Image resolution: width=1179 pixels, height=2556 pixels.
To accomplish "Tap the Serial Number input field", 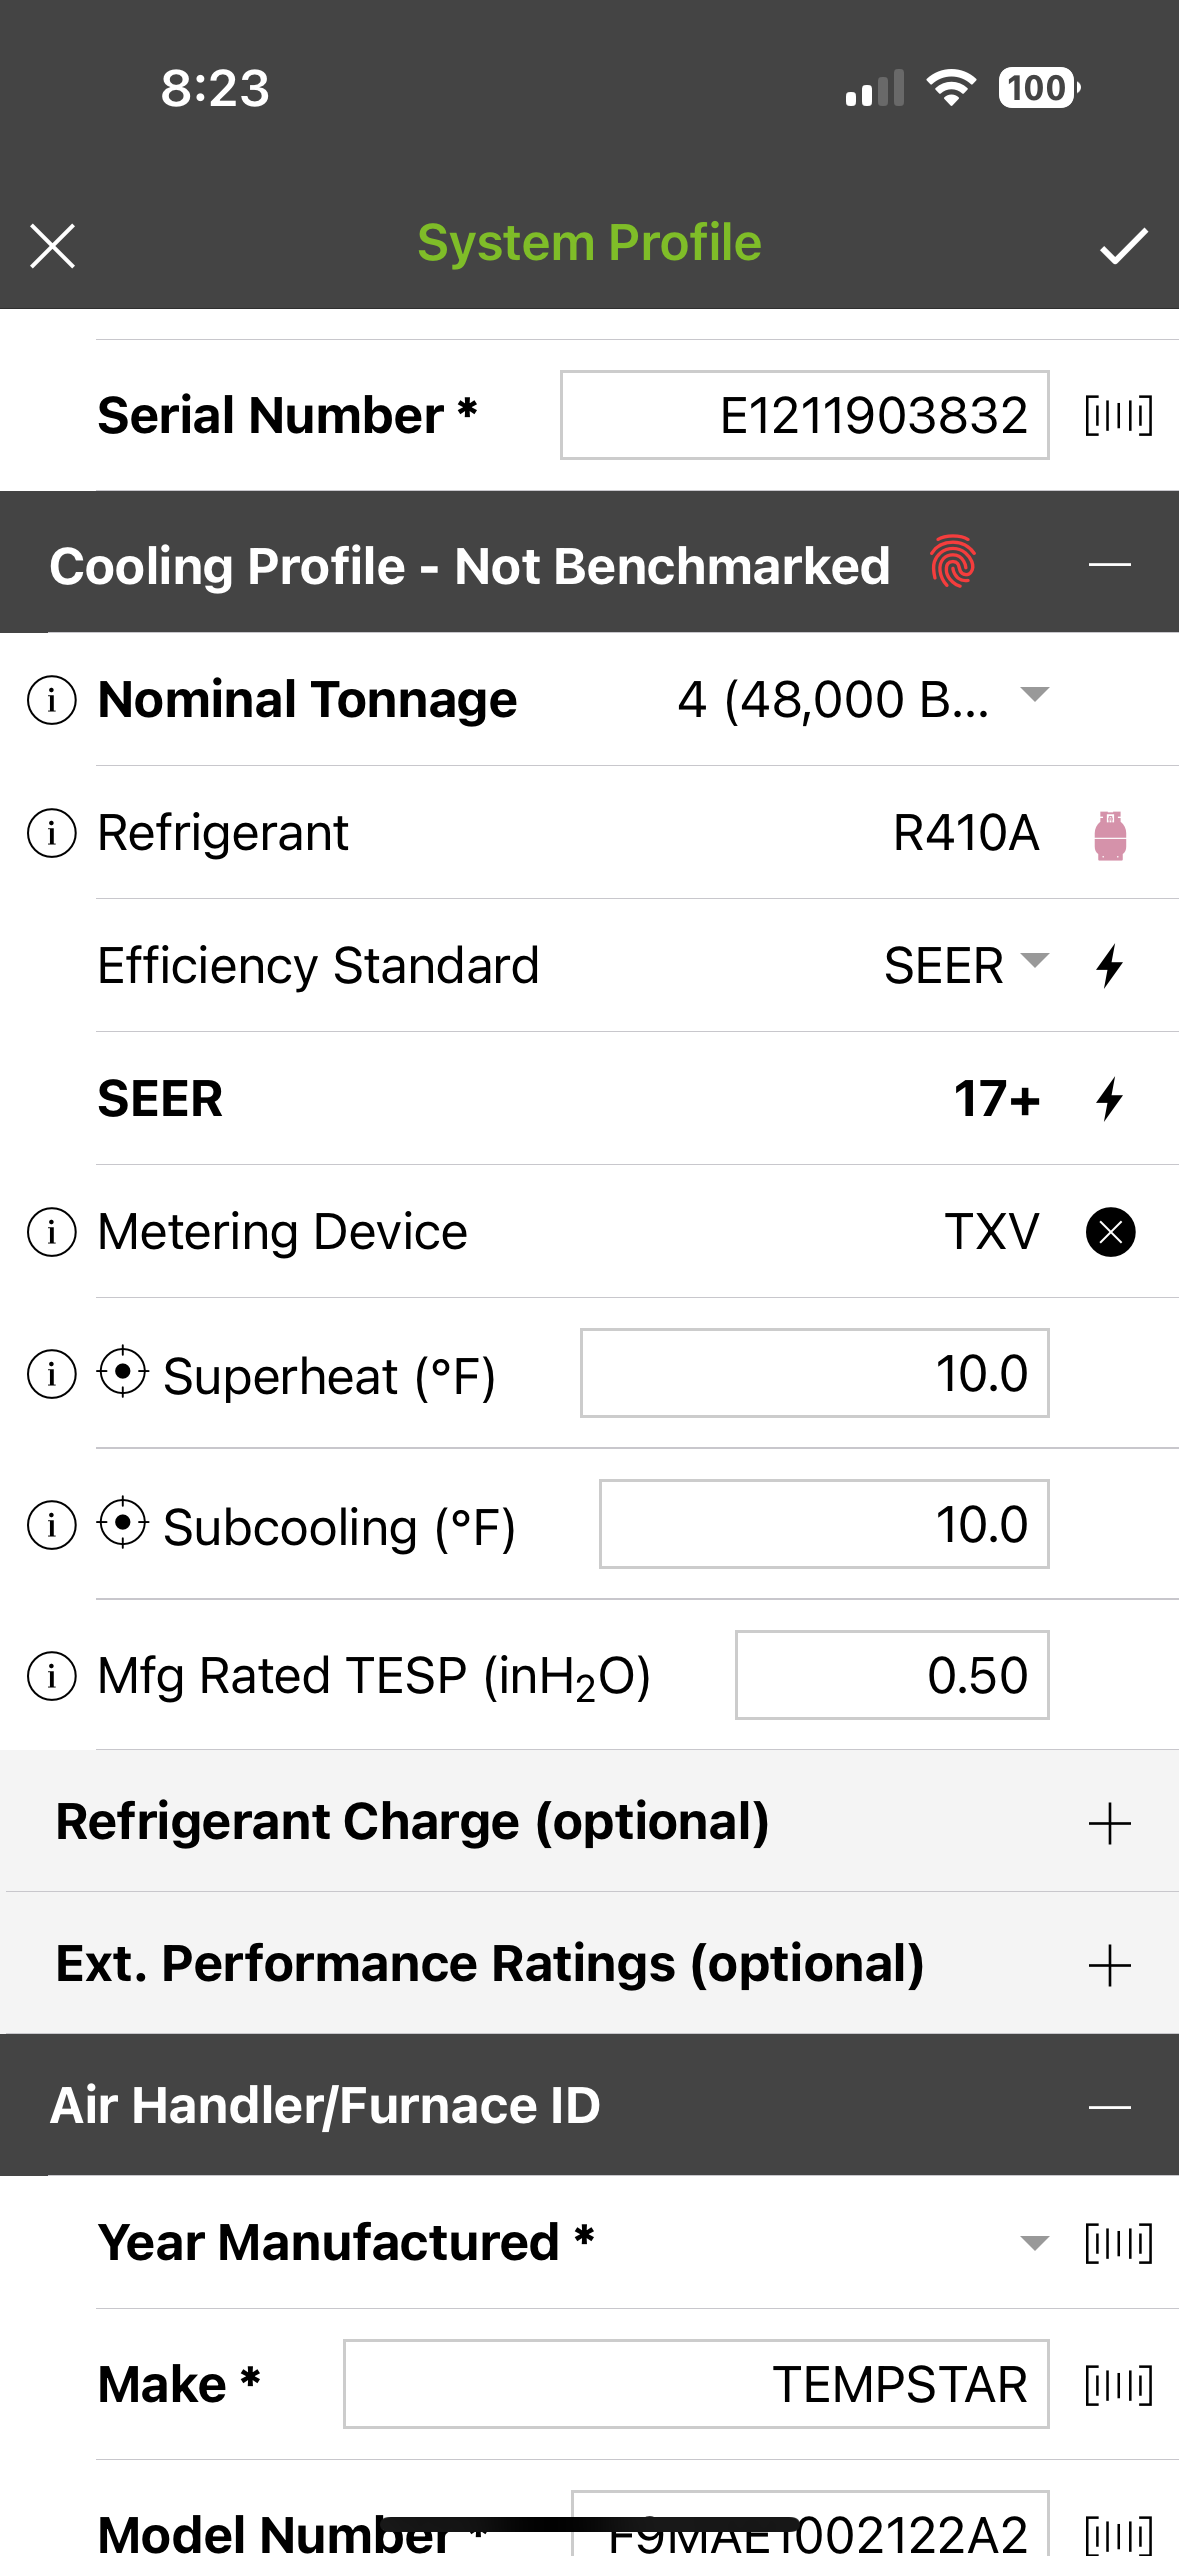I will click(x=804, y=415).
